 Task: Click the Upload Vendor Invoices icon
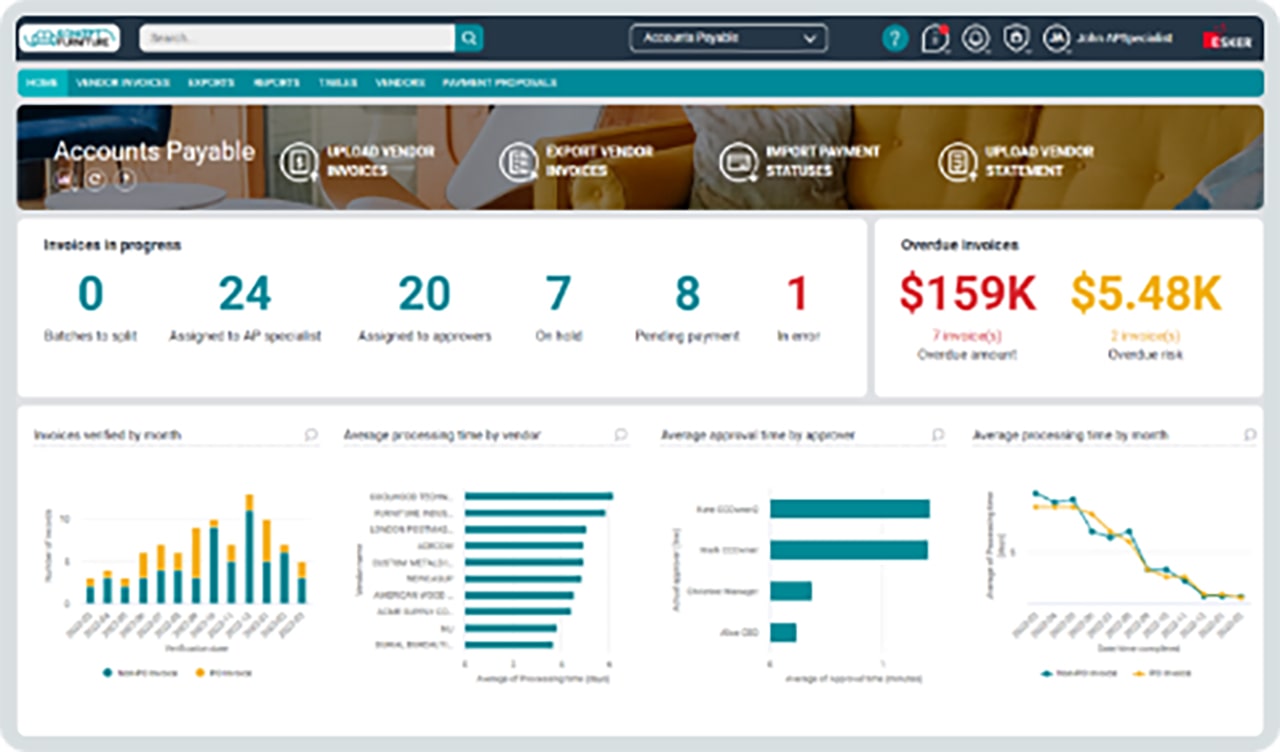tap(298, 162)
